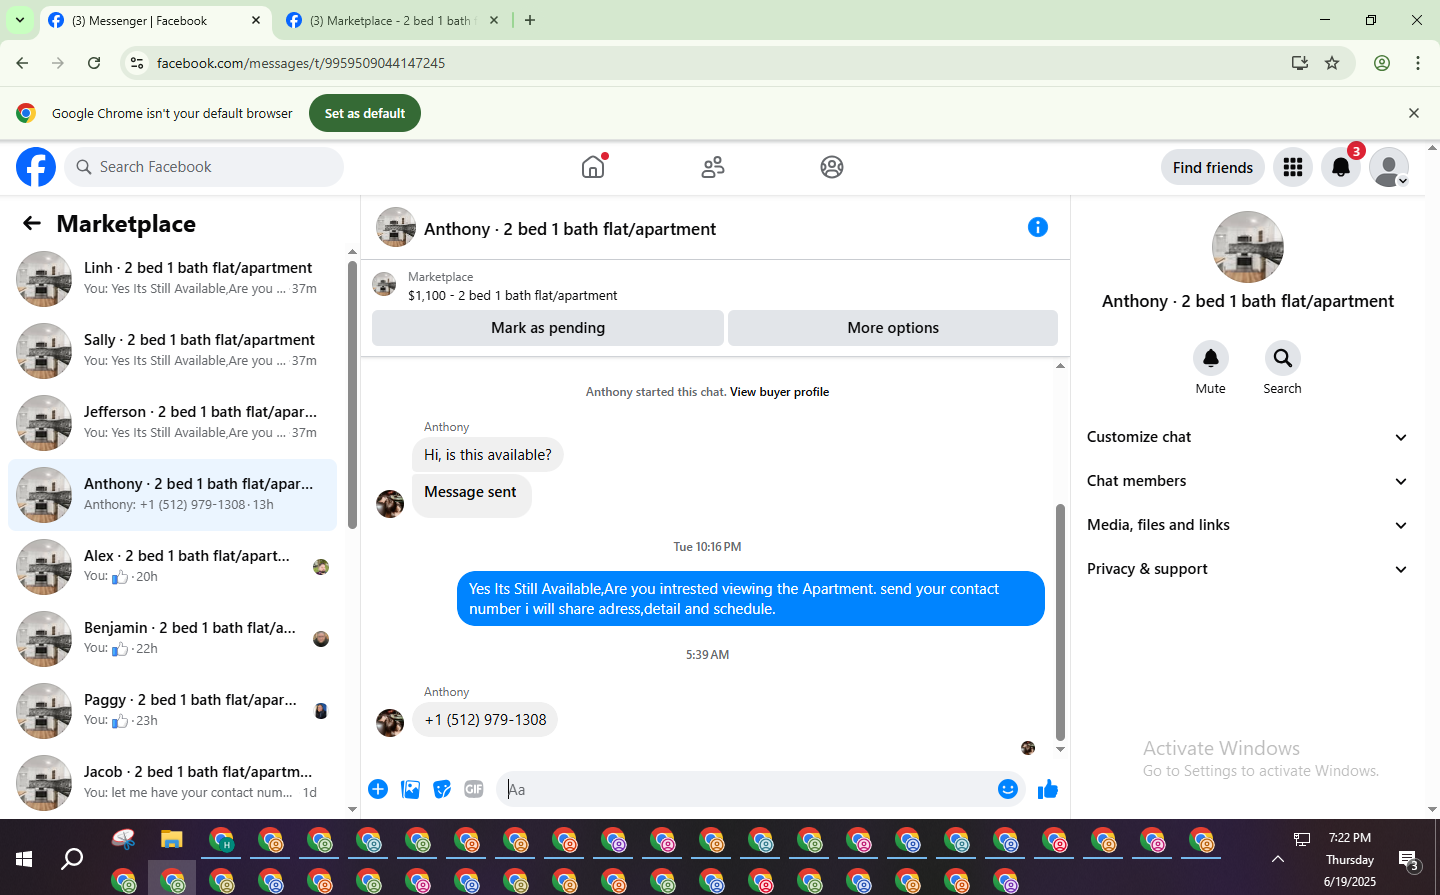
Task: View buyer profile link
Action: (x=779, y=392)
